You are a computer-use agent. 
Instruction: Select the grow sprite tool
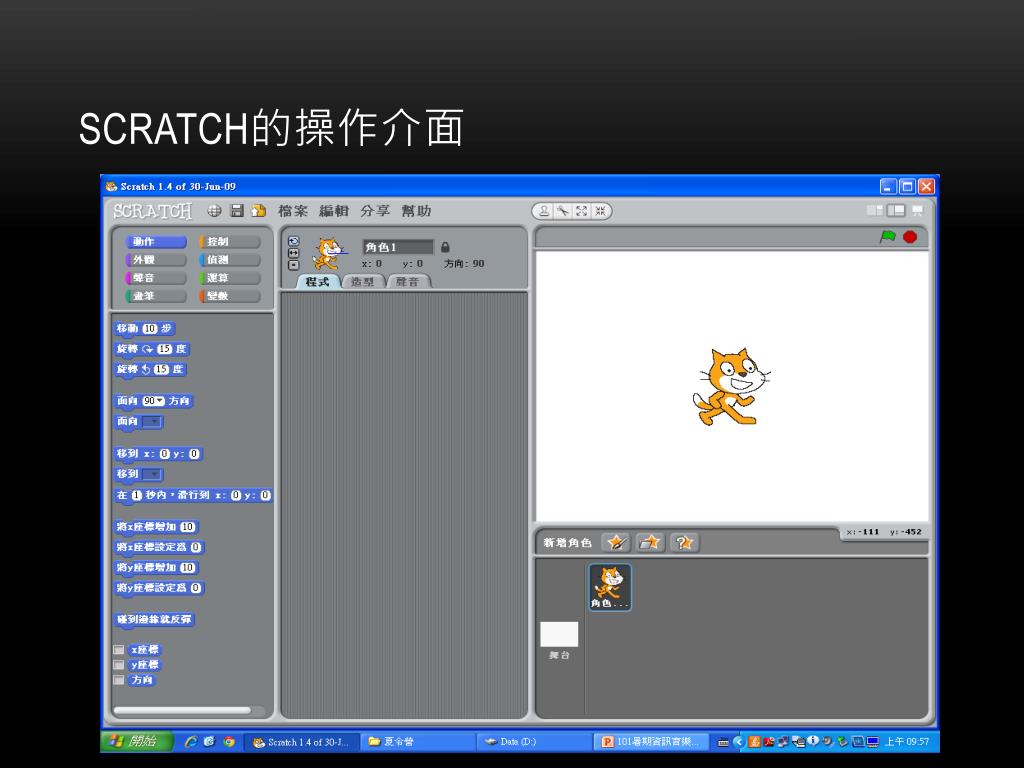pyautogui.click(x=581, y=211)
